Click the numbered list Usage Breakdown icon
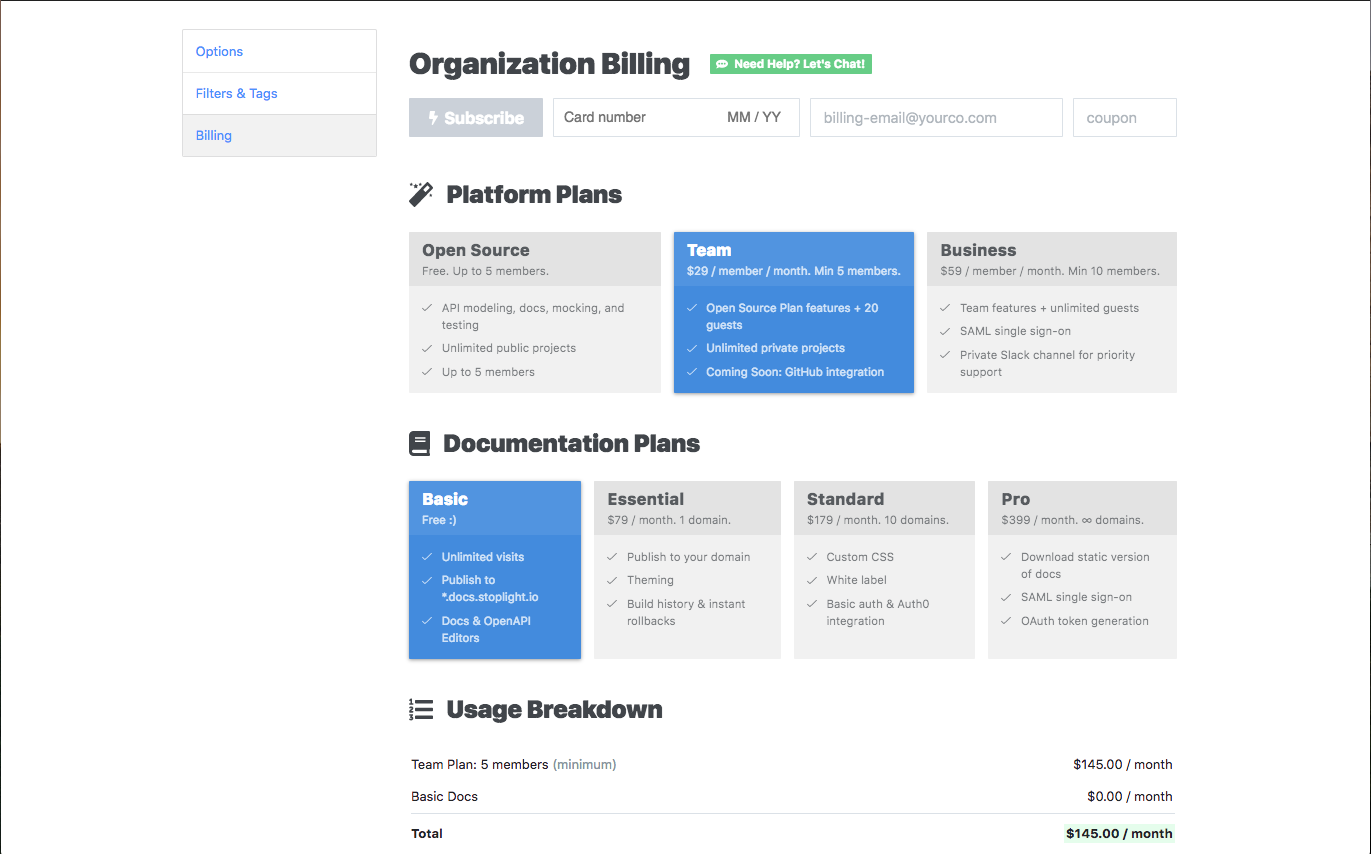Screen dimensions: 1371x854 pyautogui.click(x=421, y=710)
